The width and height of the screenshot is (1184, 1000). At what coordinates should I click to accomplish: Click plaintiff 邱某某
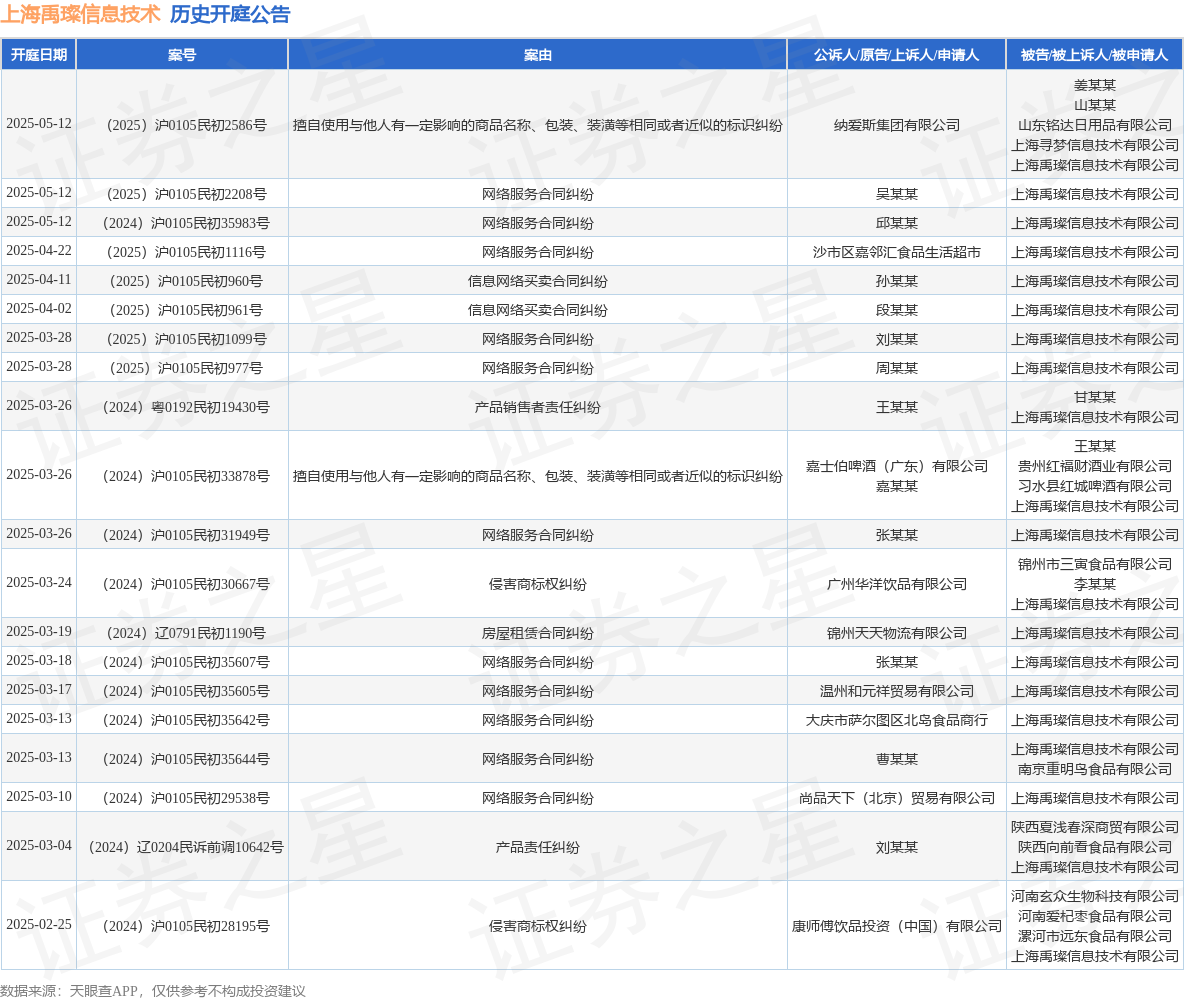[896, 224]
